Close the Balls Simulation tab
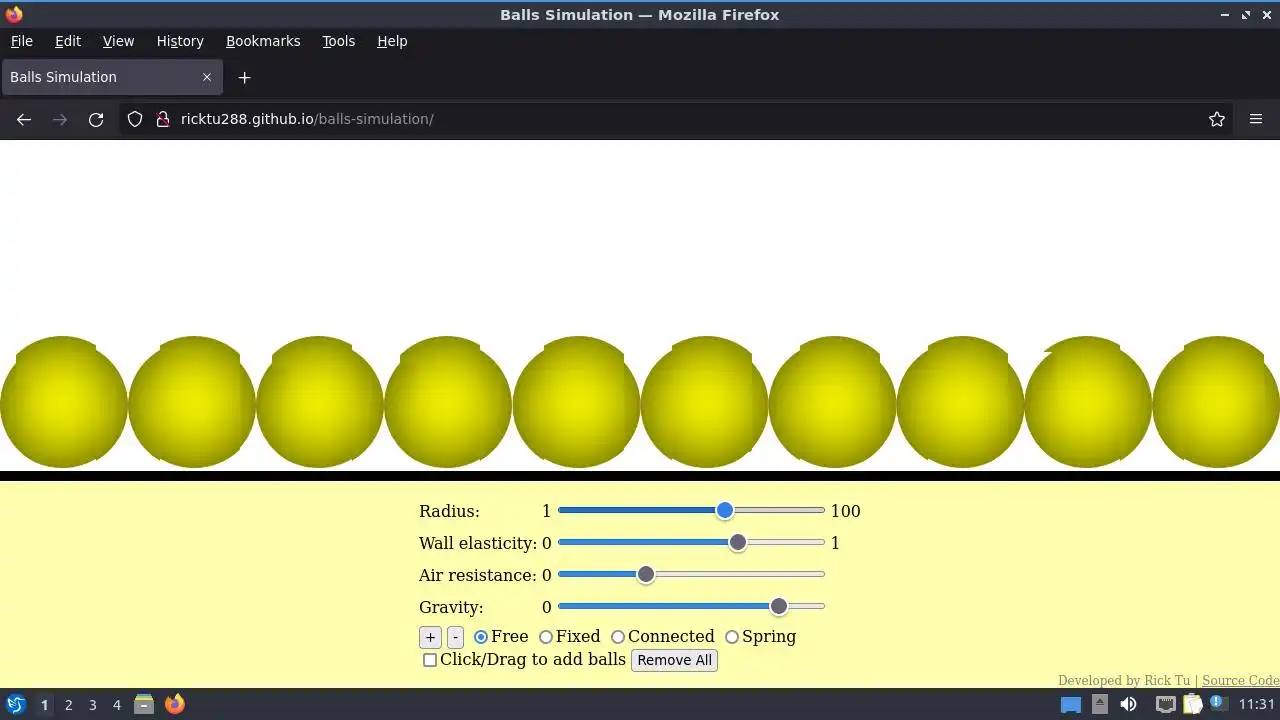This screenshot has width=1280, height=720. [x=207, y=77]
